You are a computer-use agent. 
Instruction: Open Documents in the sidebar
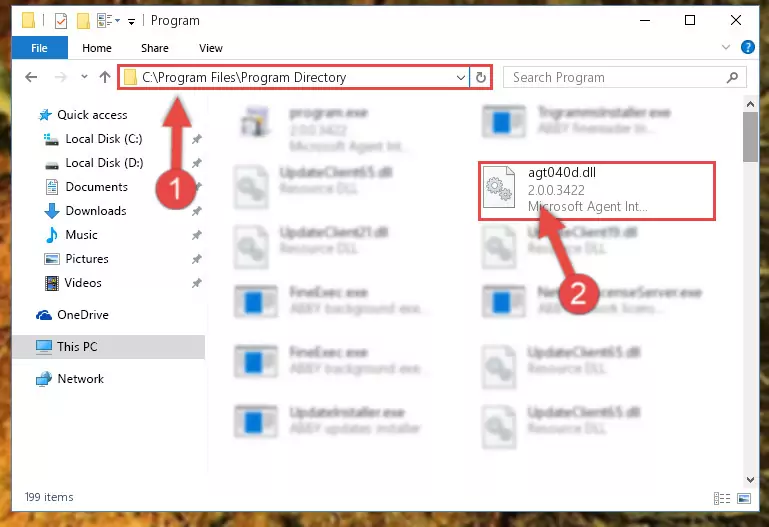click(97, 187)
